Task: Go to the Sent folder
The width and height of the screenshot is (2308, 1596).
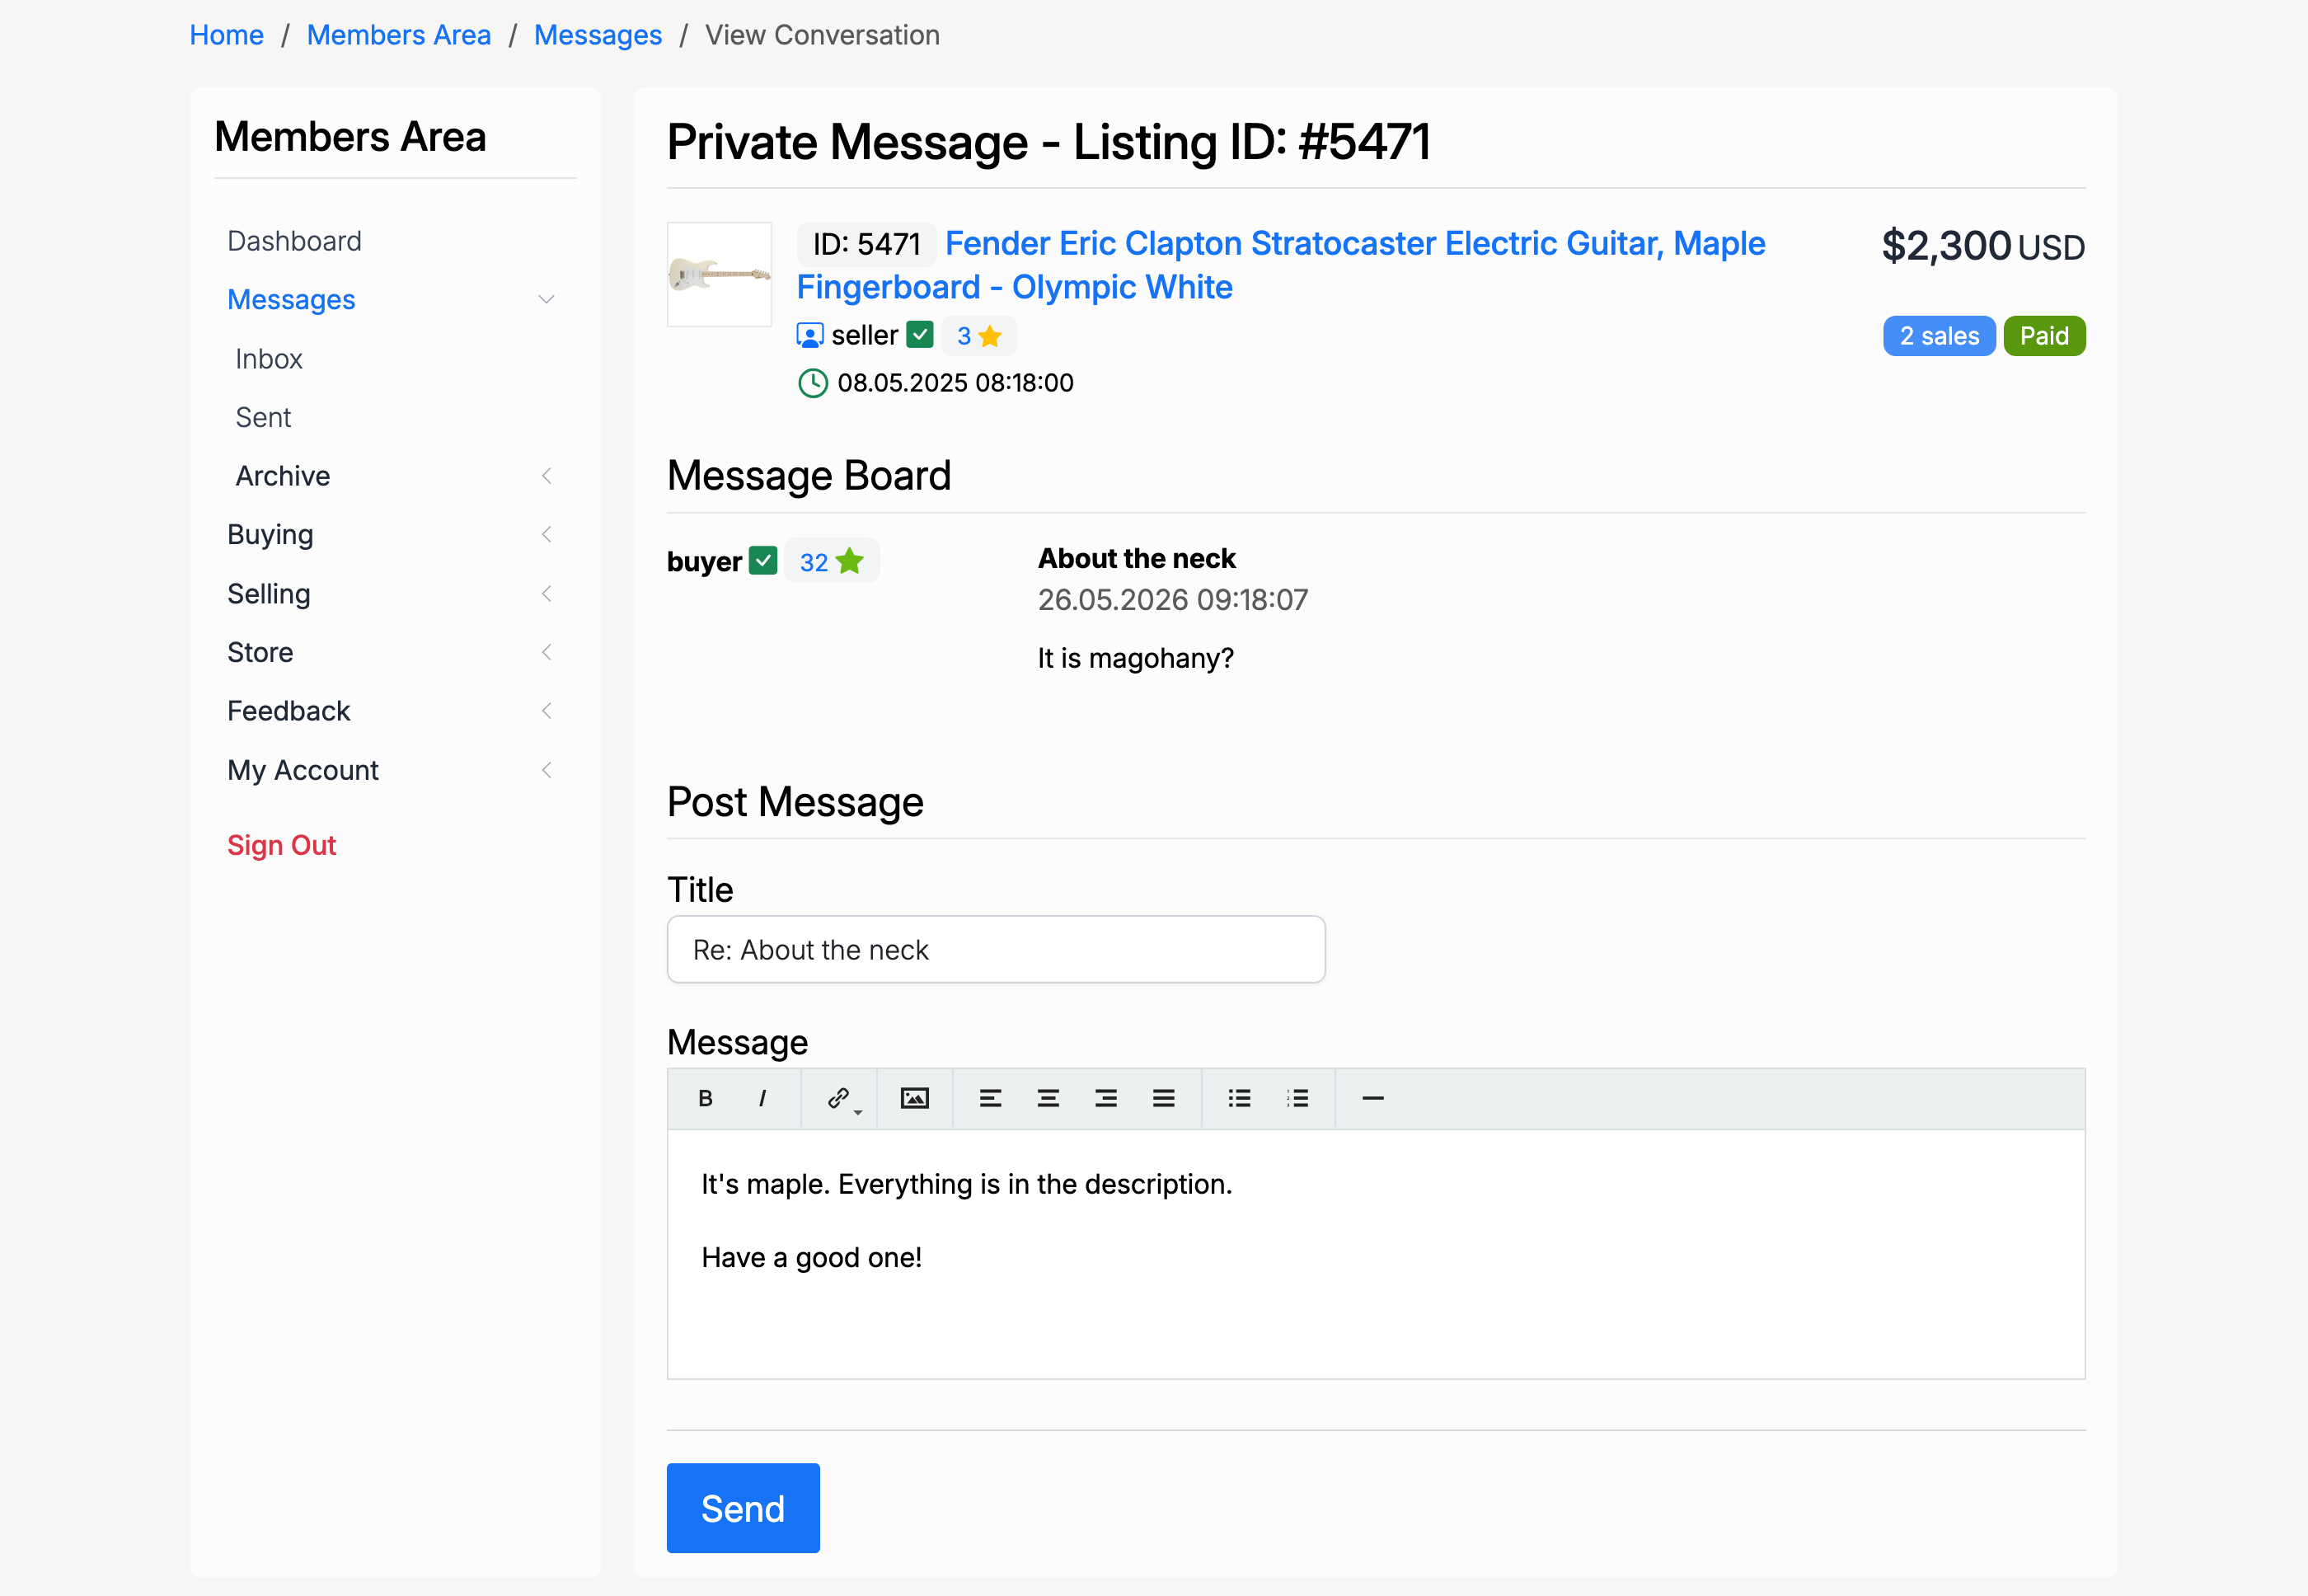Action: coord(263,418)
